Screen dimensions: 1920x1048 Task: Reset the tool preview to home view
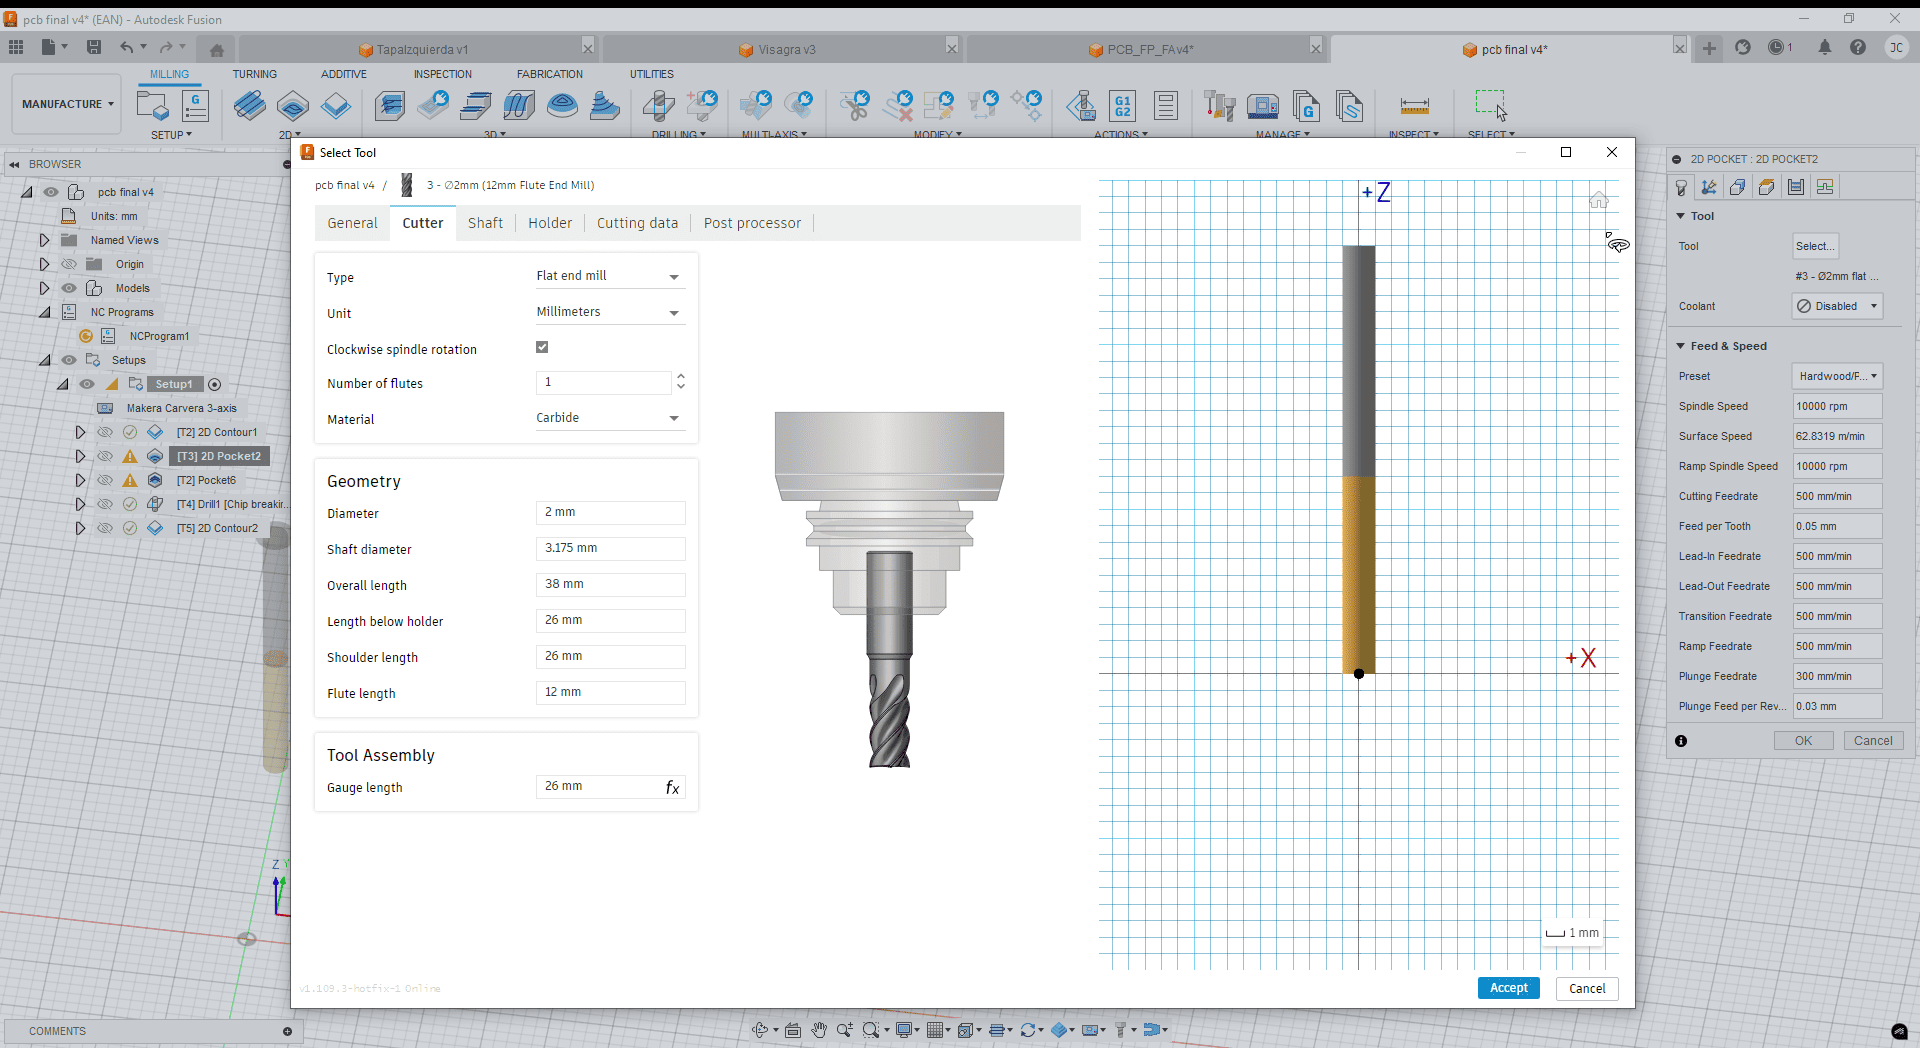tap(1599, 200)
